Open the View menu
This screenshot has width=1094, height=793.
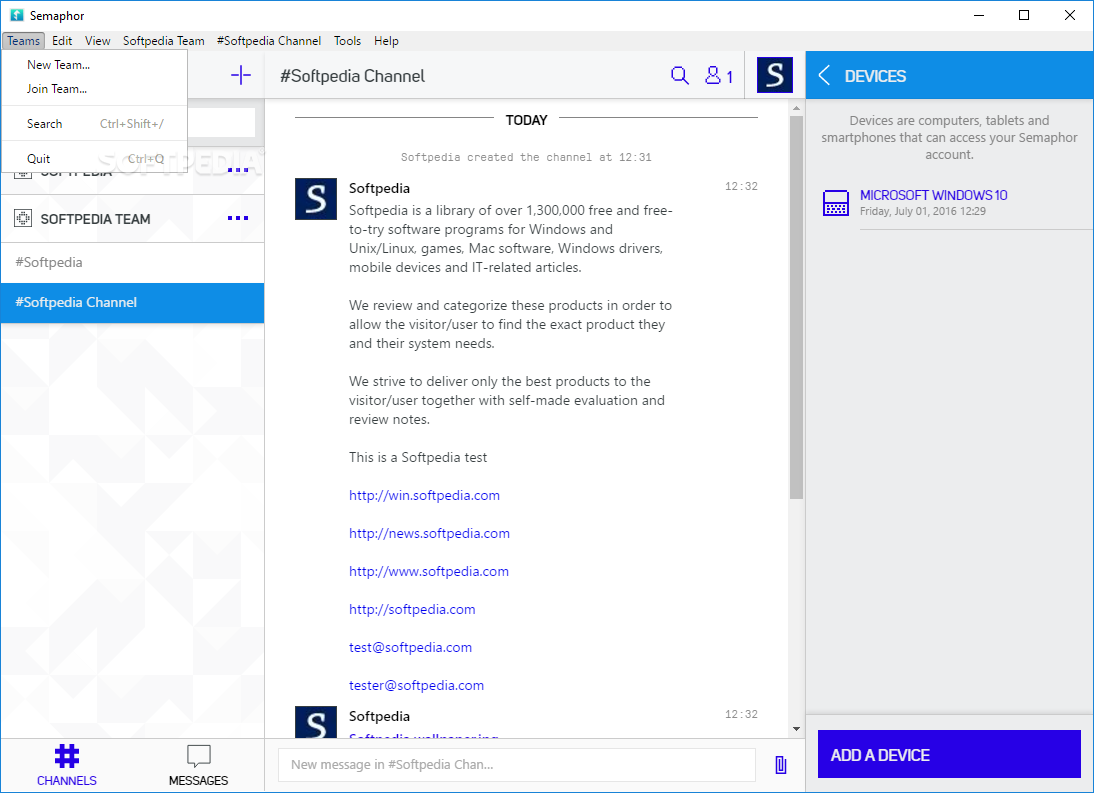coord(98,40)
